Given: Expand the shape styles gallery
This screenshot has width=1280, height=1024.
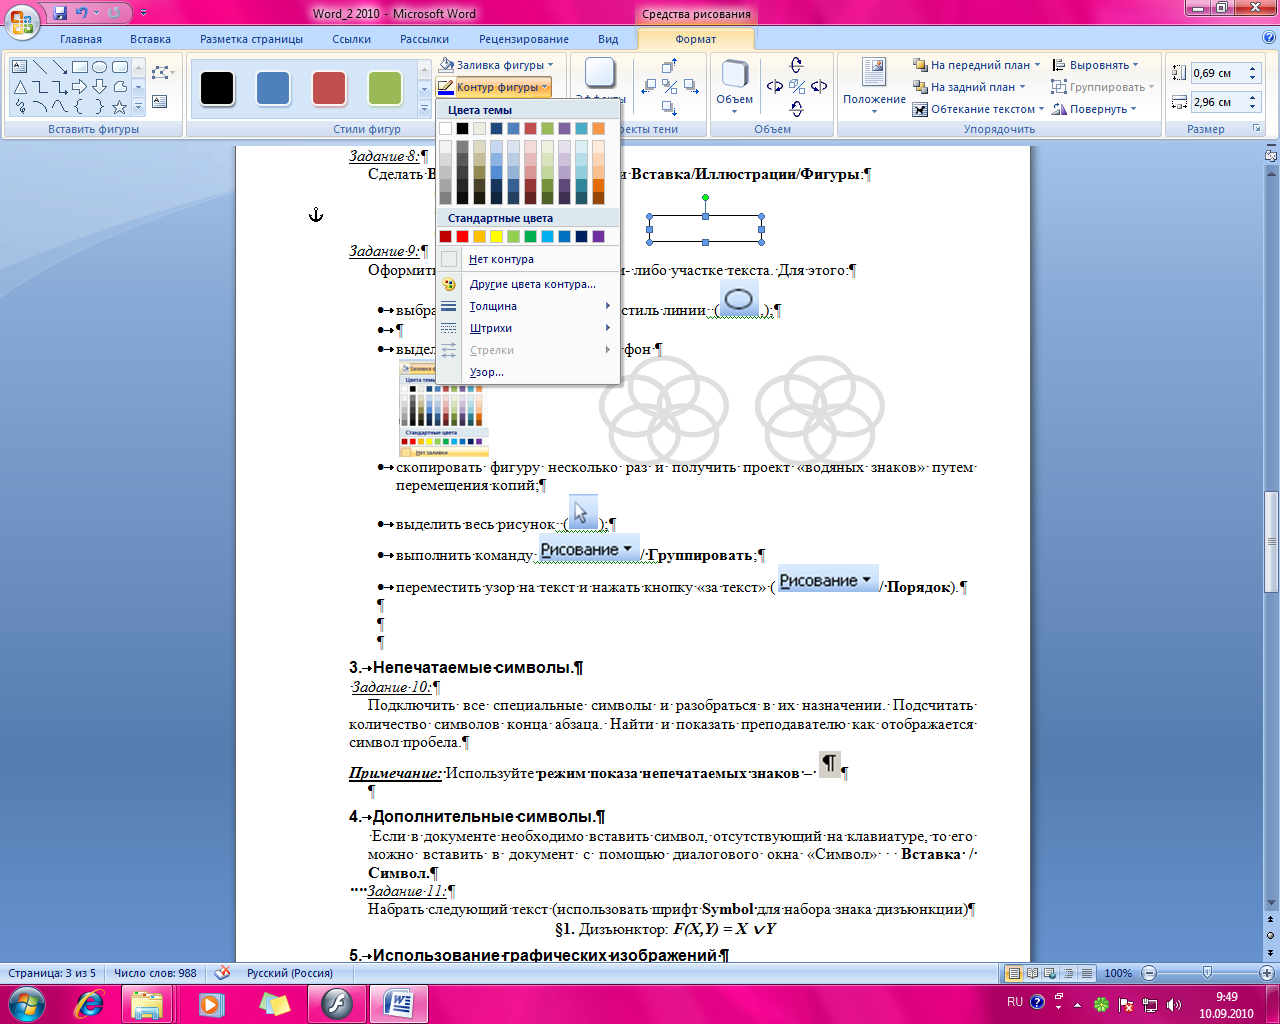Looking at the screenshot, I should (x=424, y=108).
